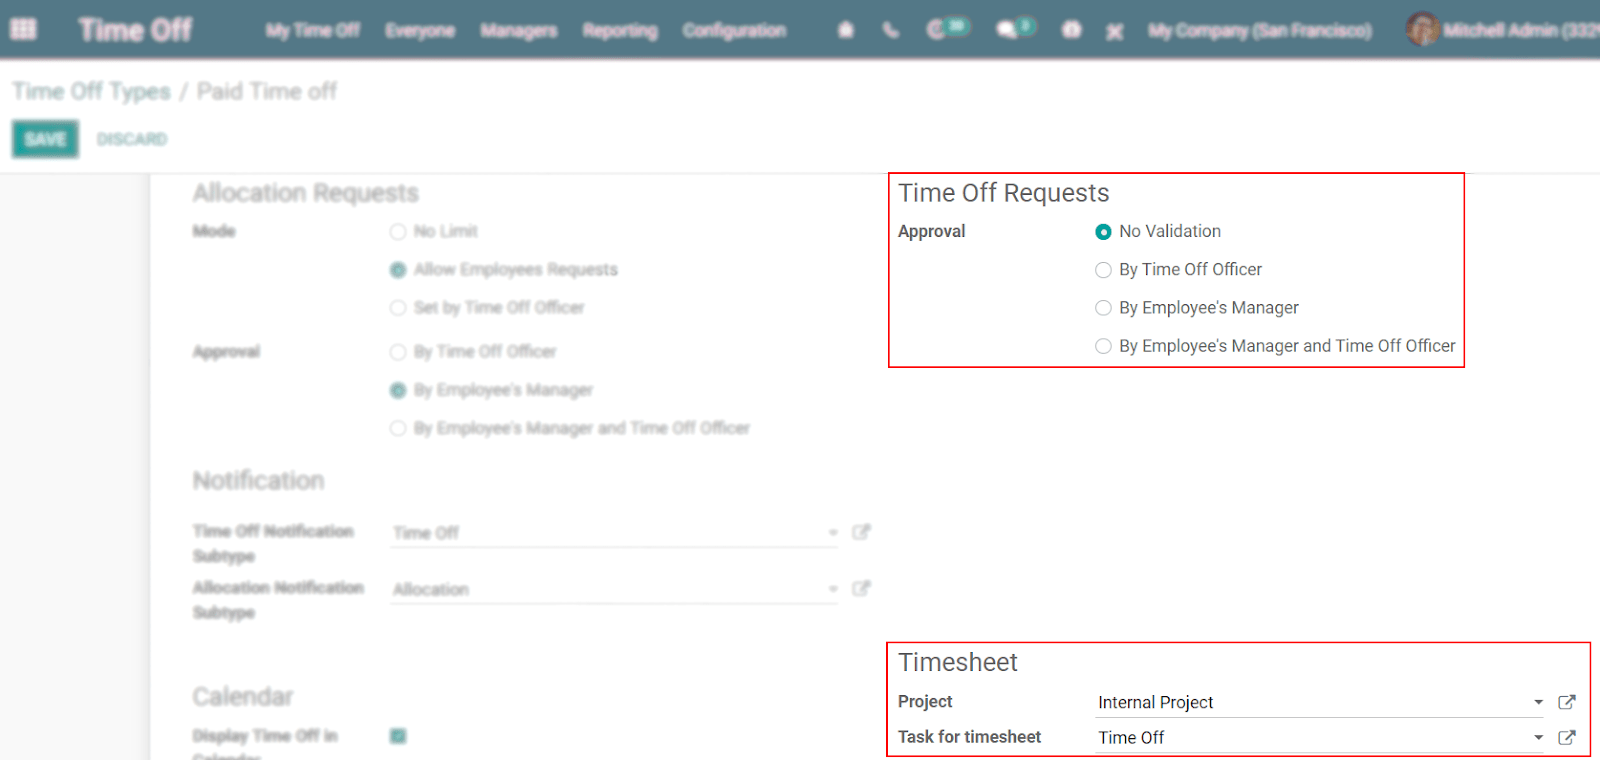1600x760 pixels.
Task: Click the phone call icon
Action: [890, 30]
